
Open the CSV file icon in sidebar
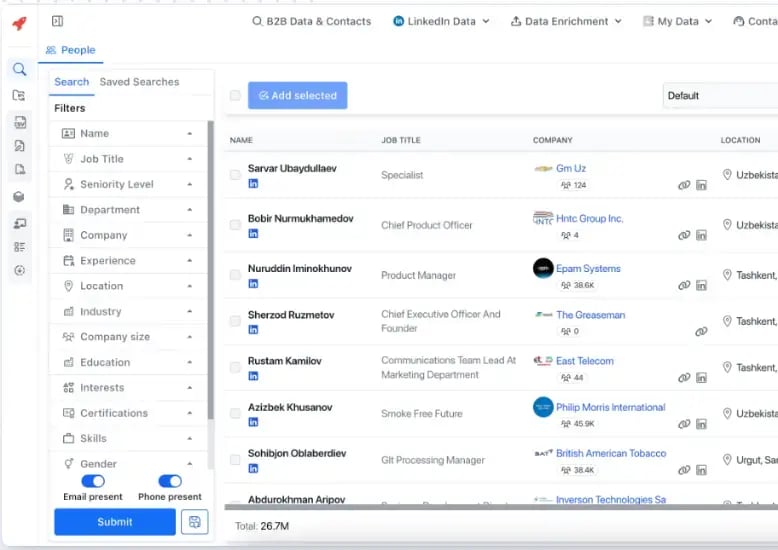click(20, 122)
